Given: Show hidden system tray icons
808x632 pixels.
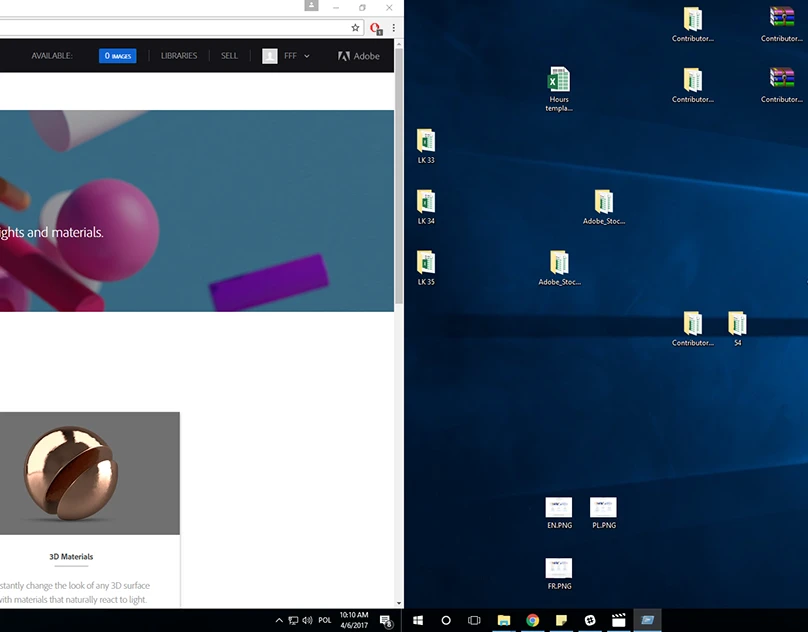Looking at the screenshot, I should [279, 620].
